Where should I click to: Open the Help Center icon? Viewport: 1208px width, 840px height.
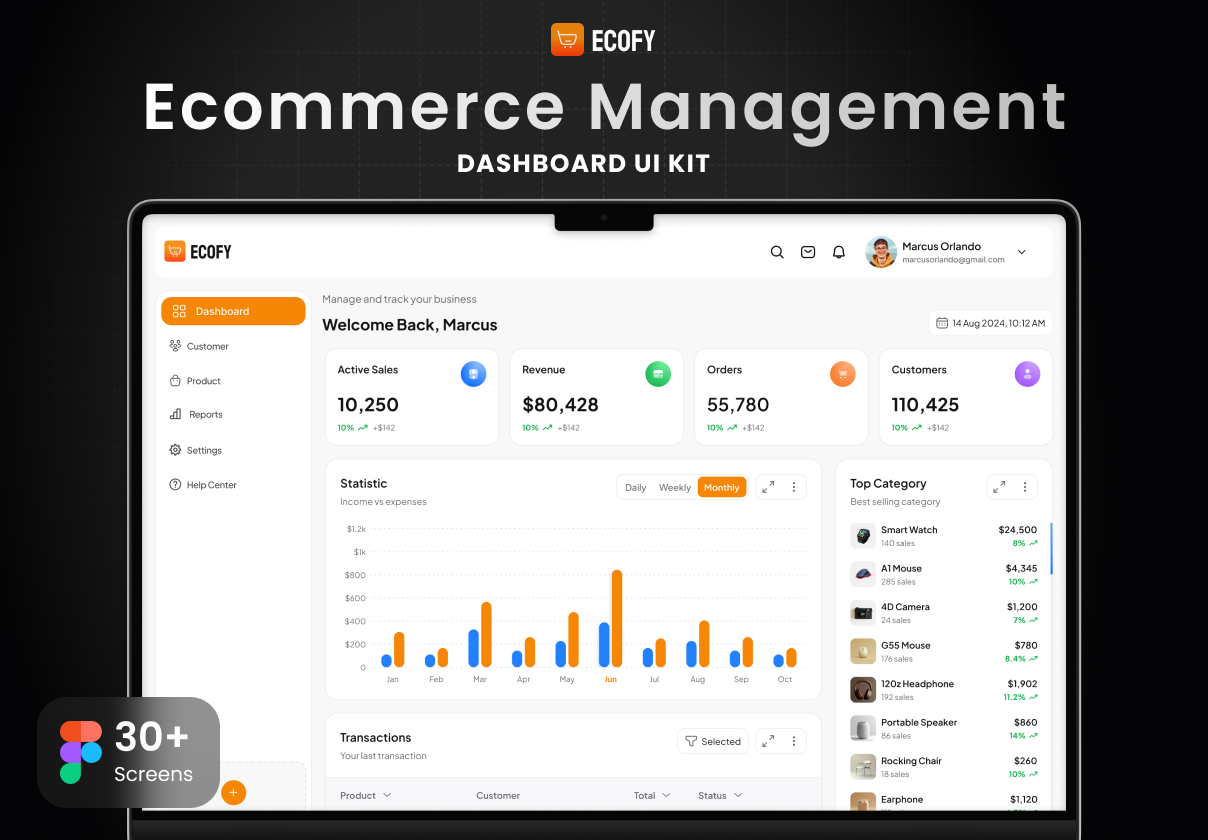click(176, 485)
